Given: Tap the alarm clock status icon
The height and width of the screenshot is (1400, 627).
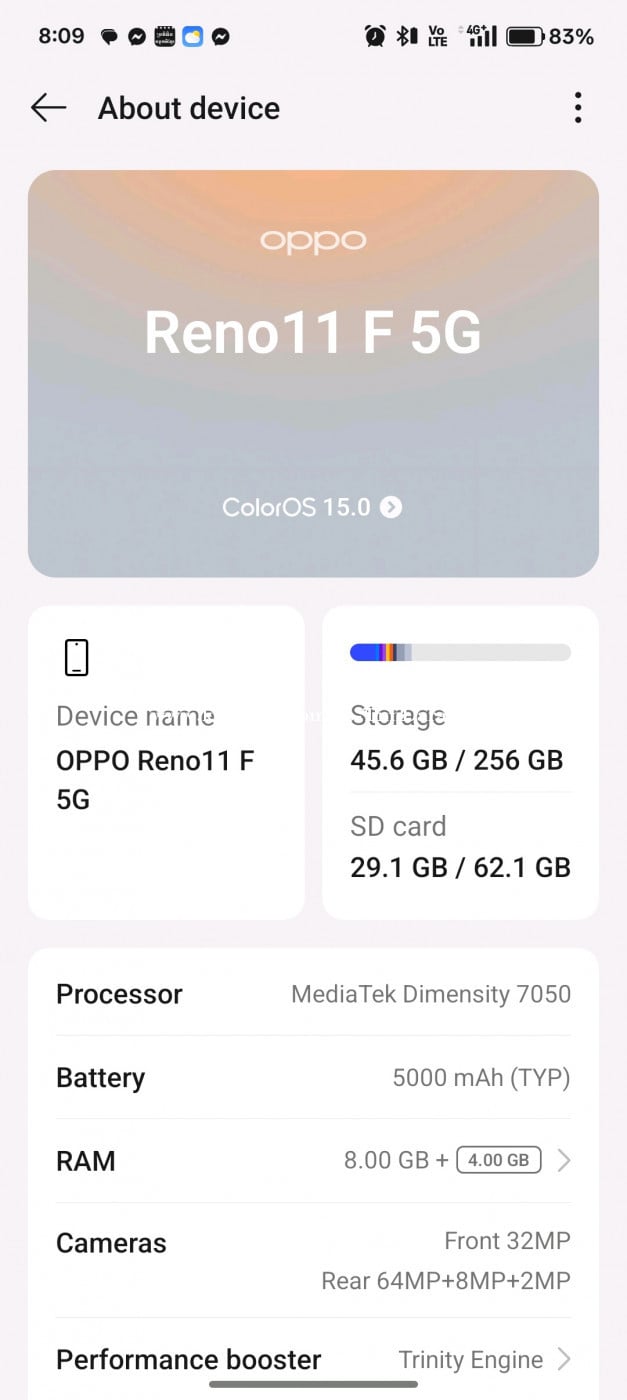Looking at the screenshot, I should coord(375,37).
